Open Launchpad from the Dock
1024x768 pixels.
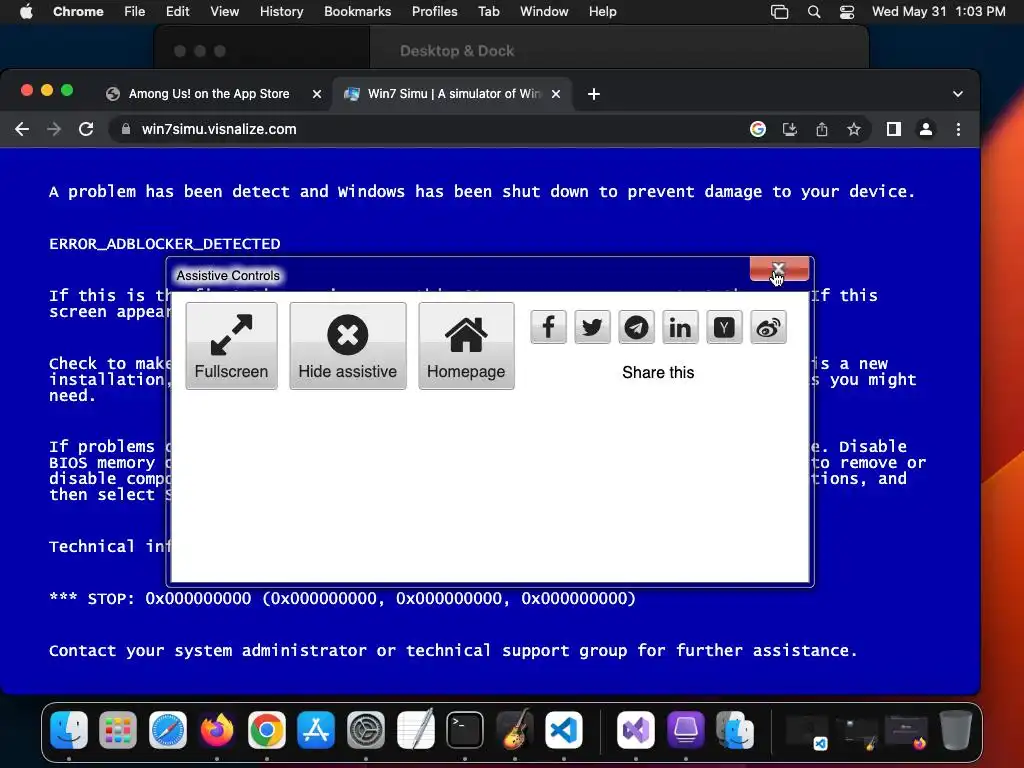point(118,729)
